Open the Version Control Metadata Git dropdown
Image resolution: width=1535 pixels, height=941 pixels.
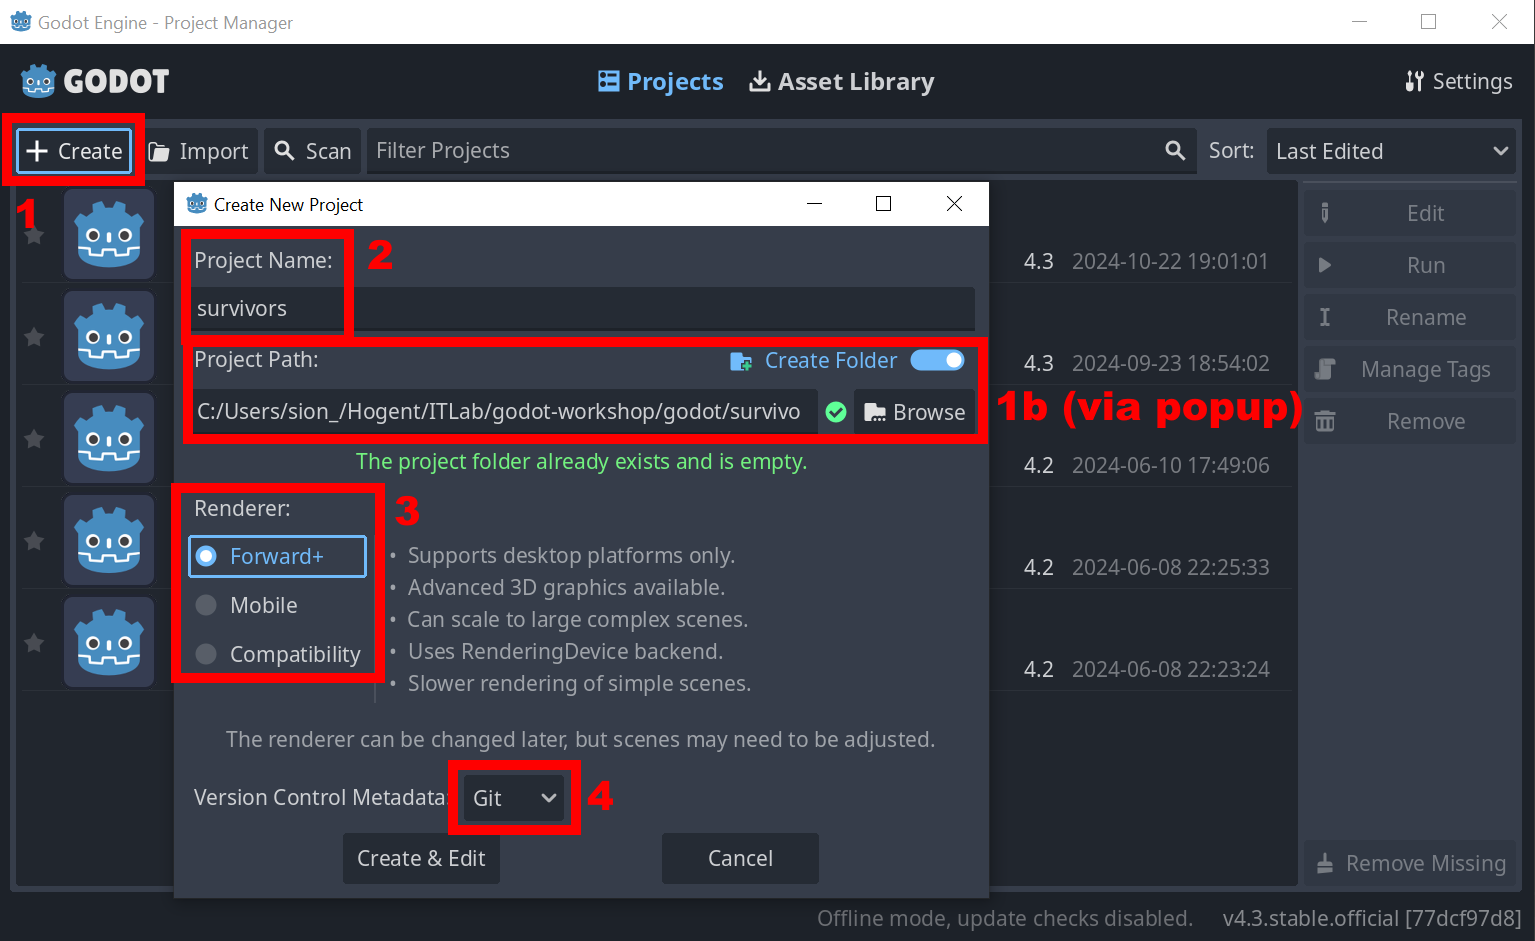pyautogui.click(x=514, y=798)
